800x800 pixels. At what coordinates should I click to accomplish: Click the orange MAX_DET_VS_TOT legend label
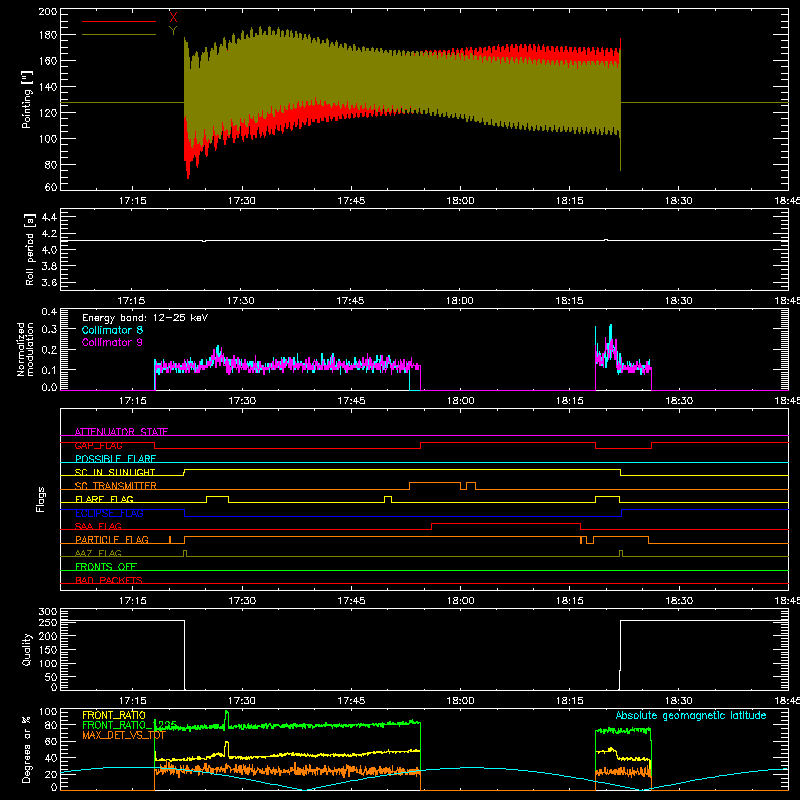123,735
